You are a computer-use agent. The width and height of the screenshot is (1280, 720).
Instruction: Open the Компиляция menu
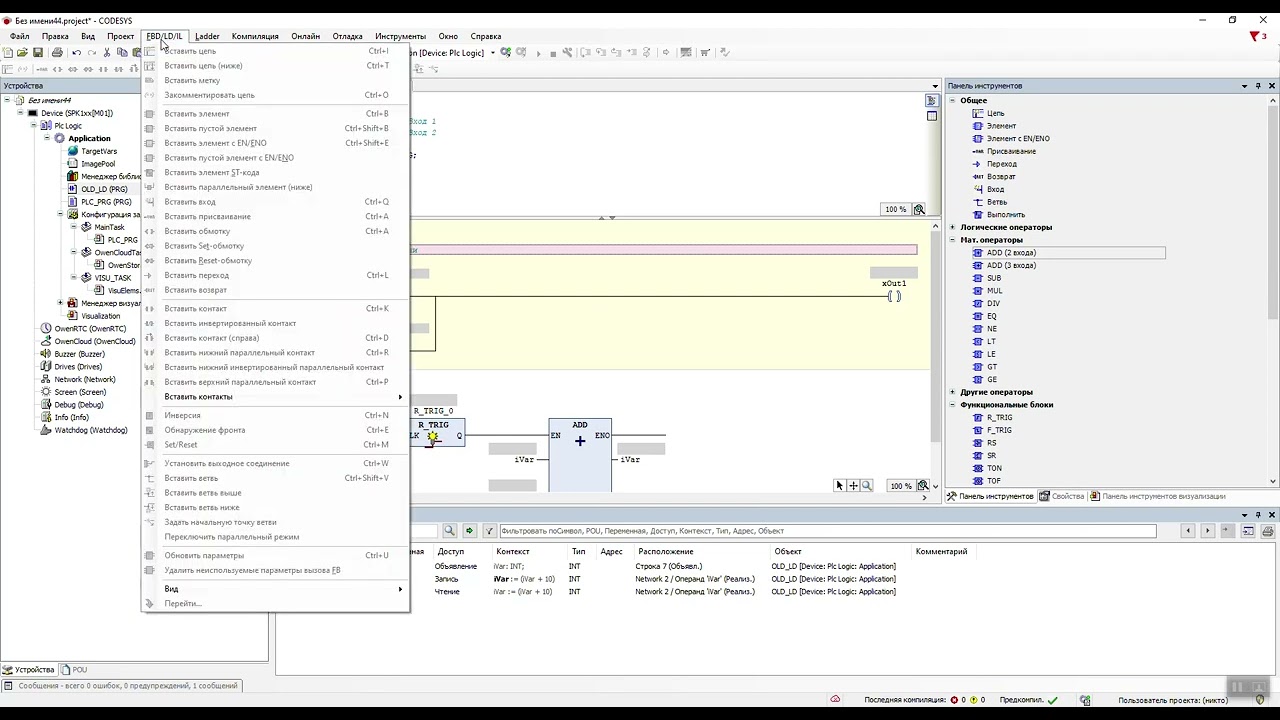click(255, 36)
